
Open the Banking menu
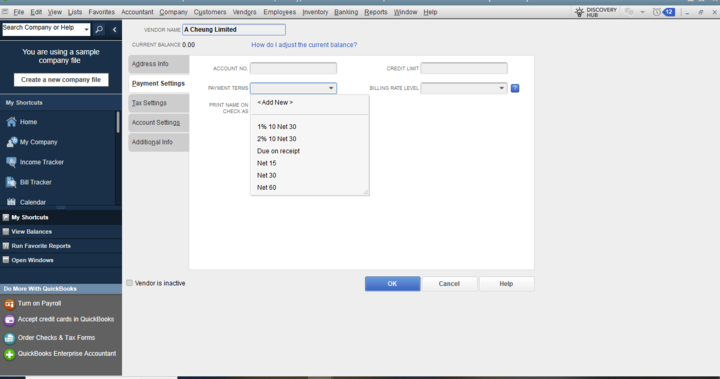click(346, 12)
